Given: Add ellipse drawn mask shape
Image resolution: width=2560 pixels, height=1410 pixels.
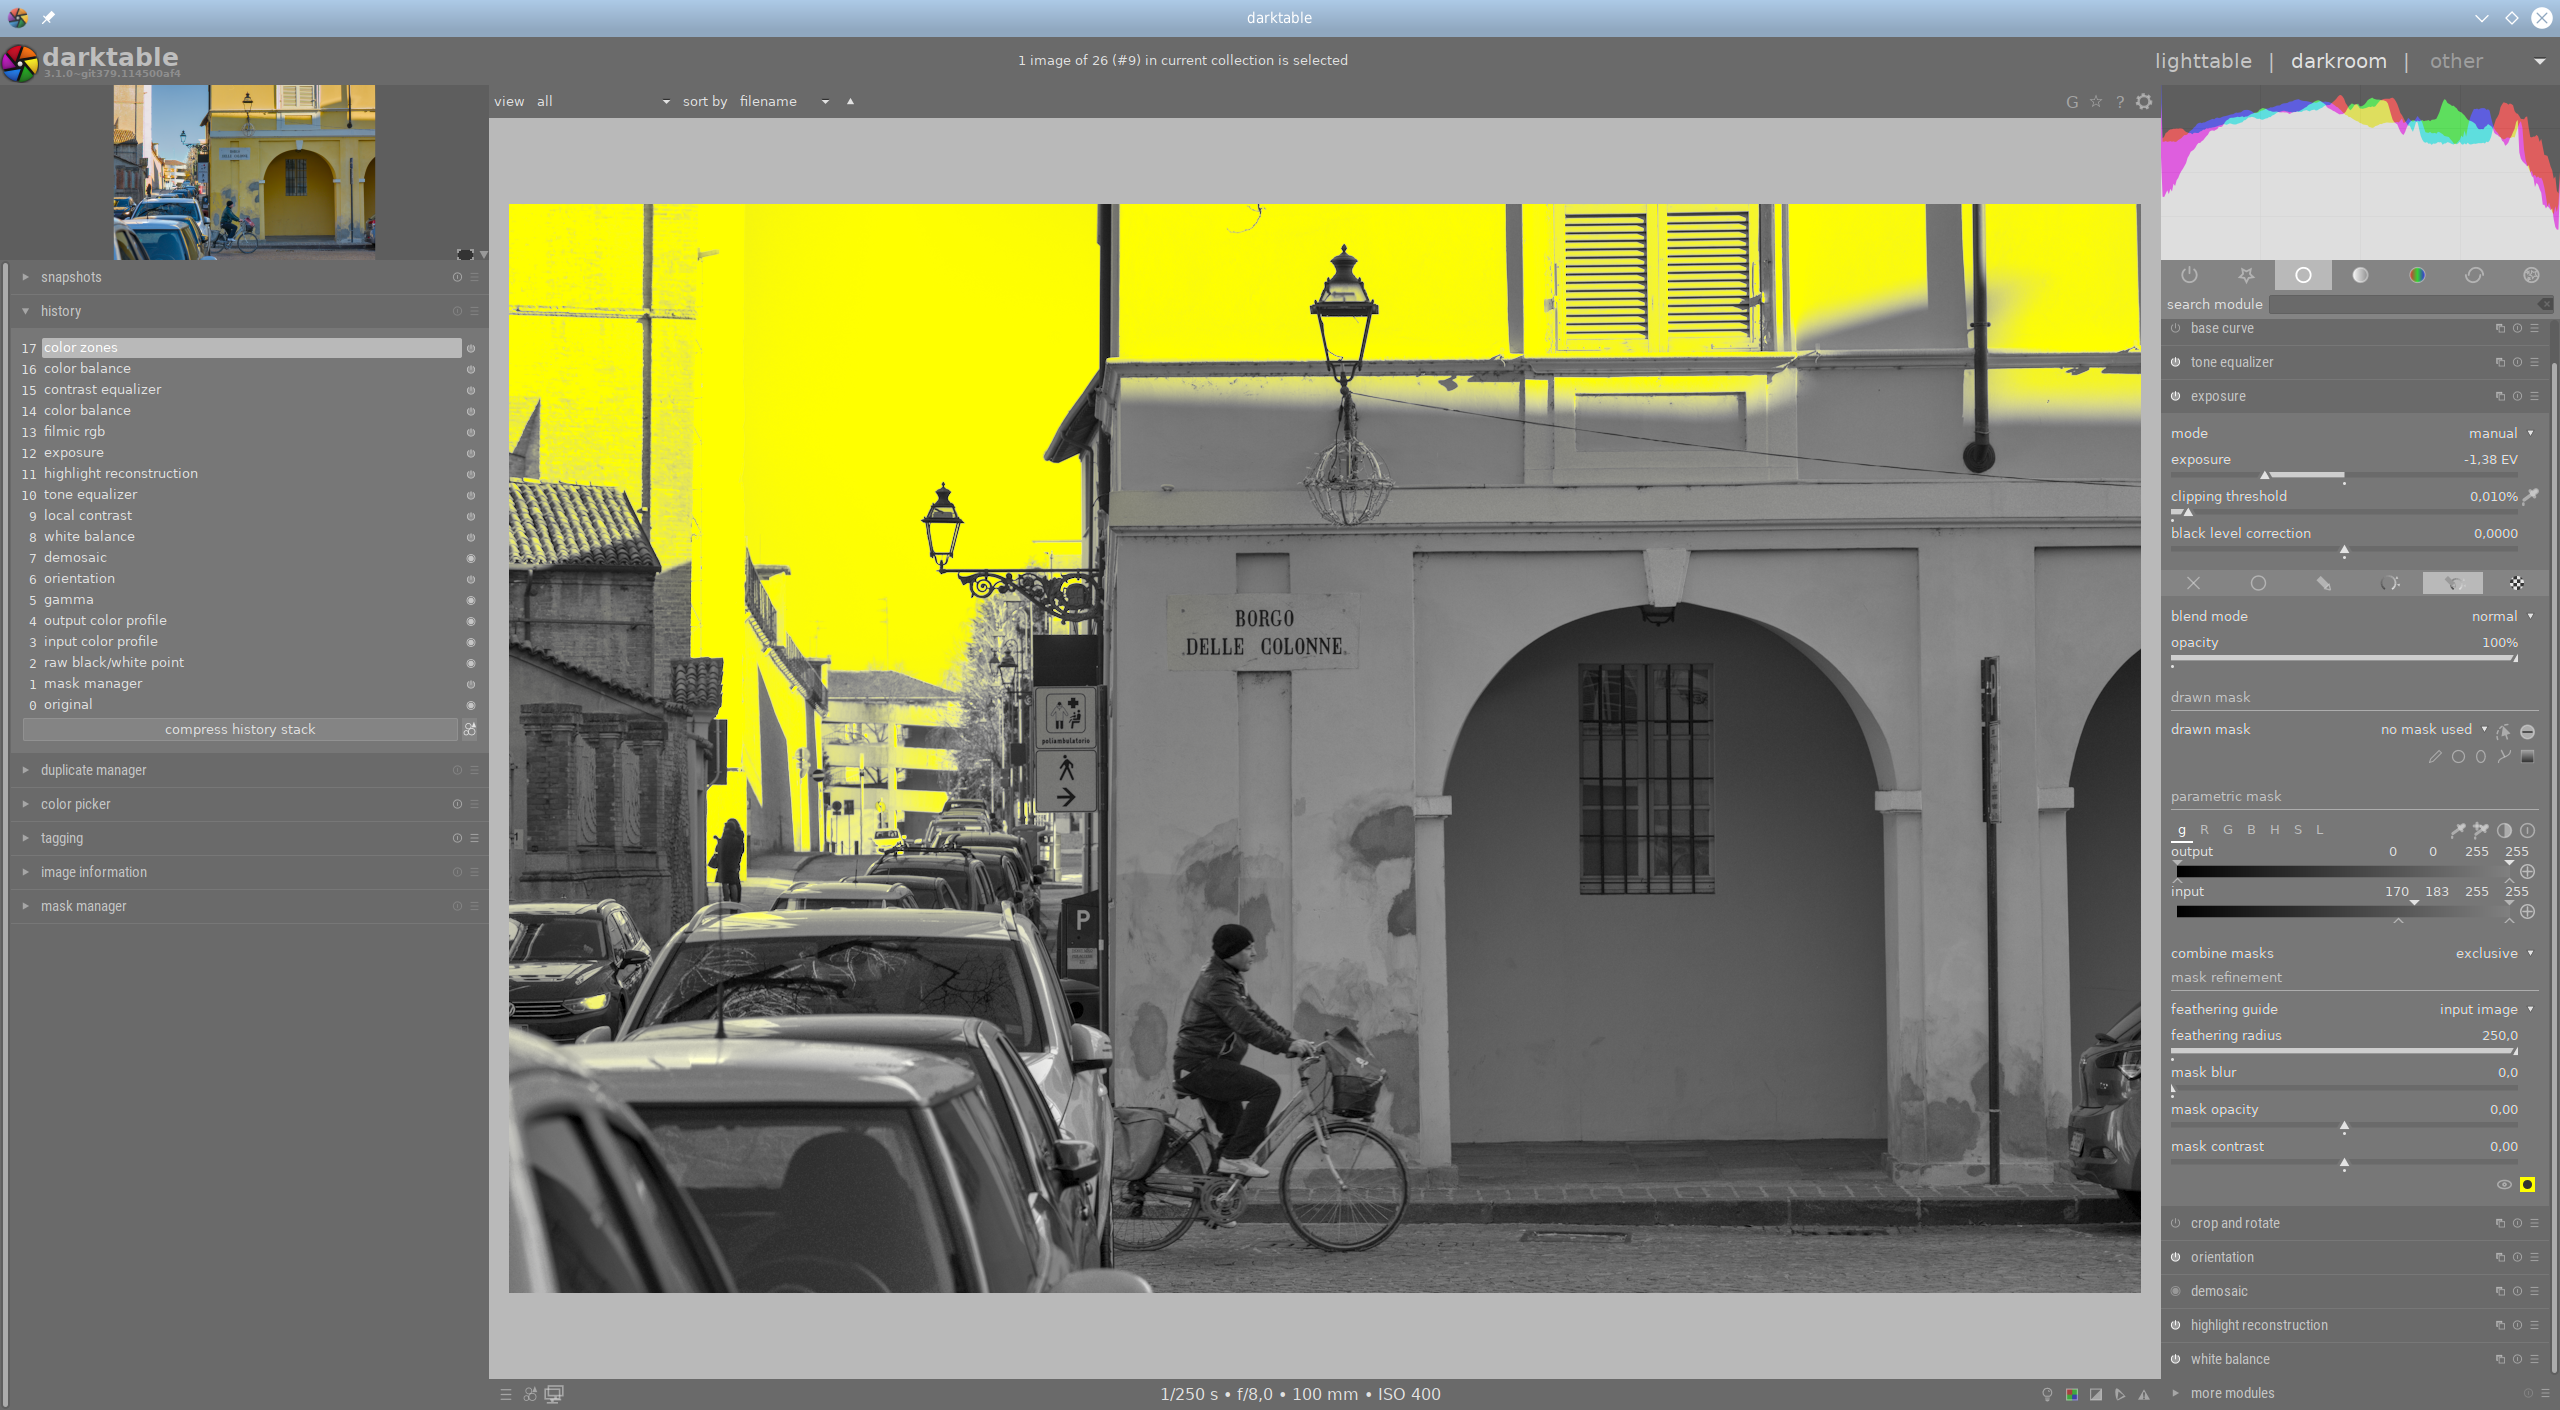Looking at the screenshot, I should click(x=2481, y=757).
